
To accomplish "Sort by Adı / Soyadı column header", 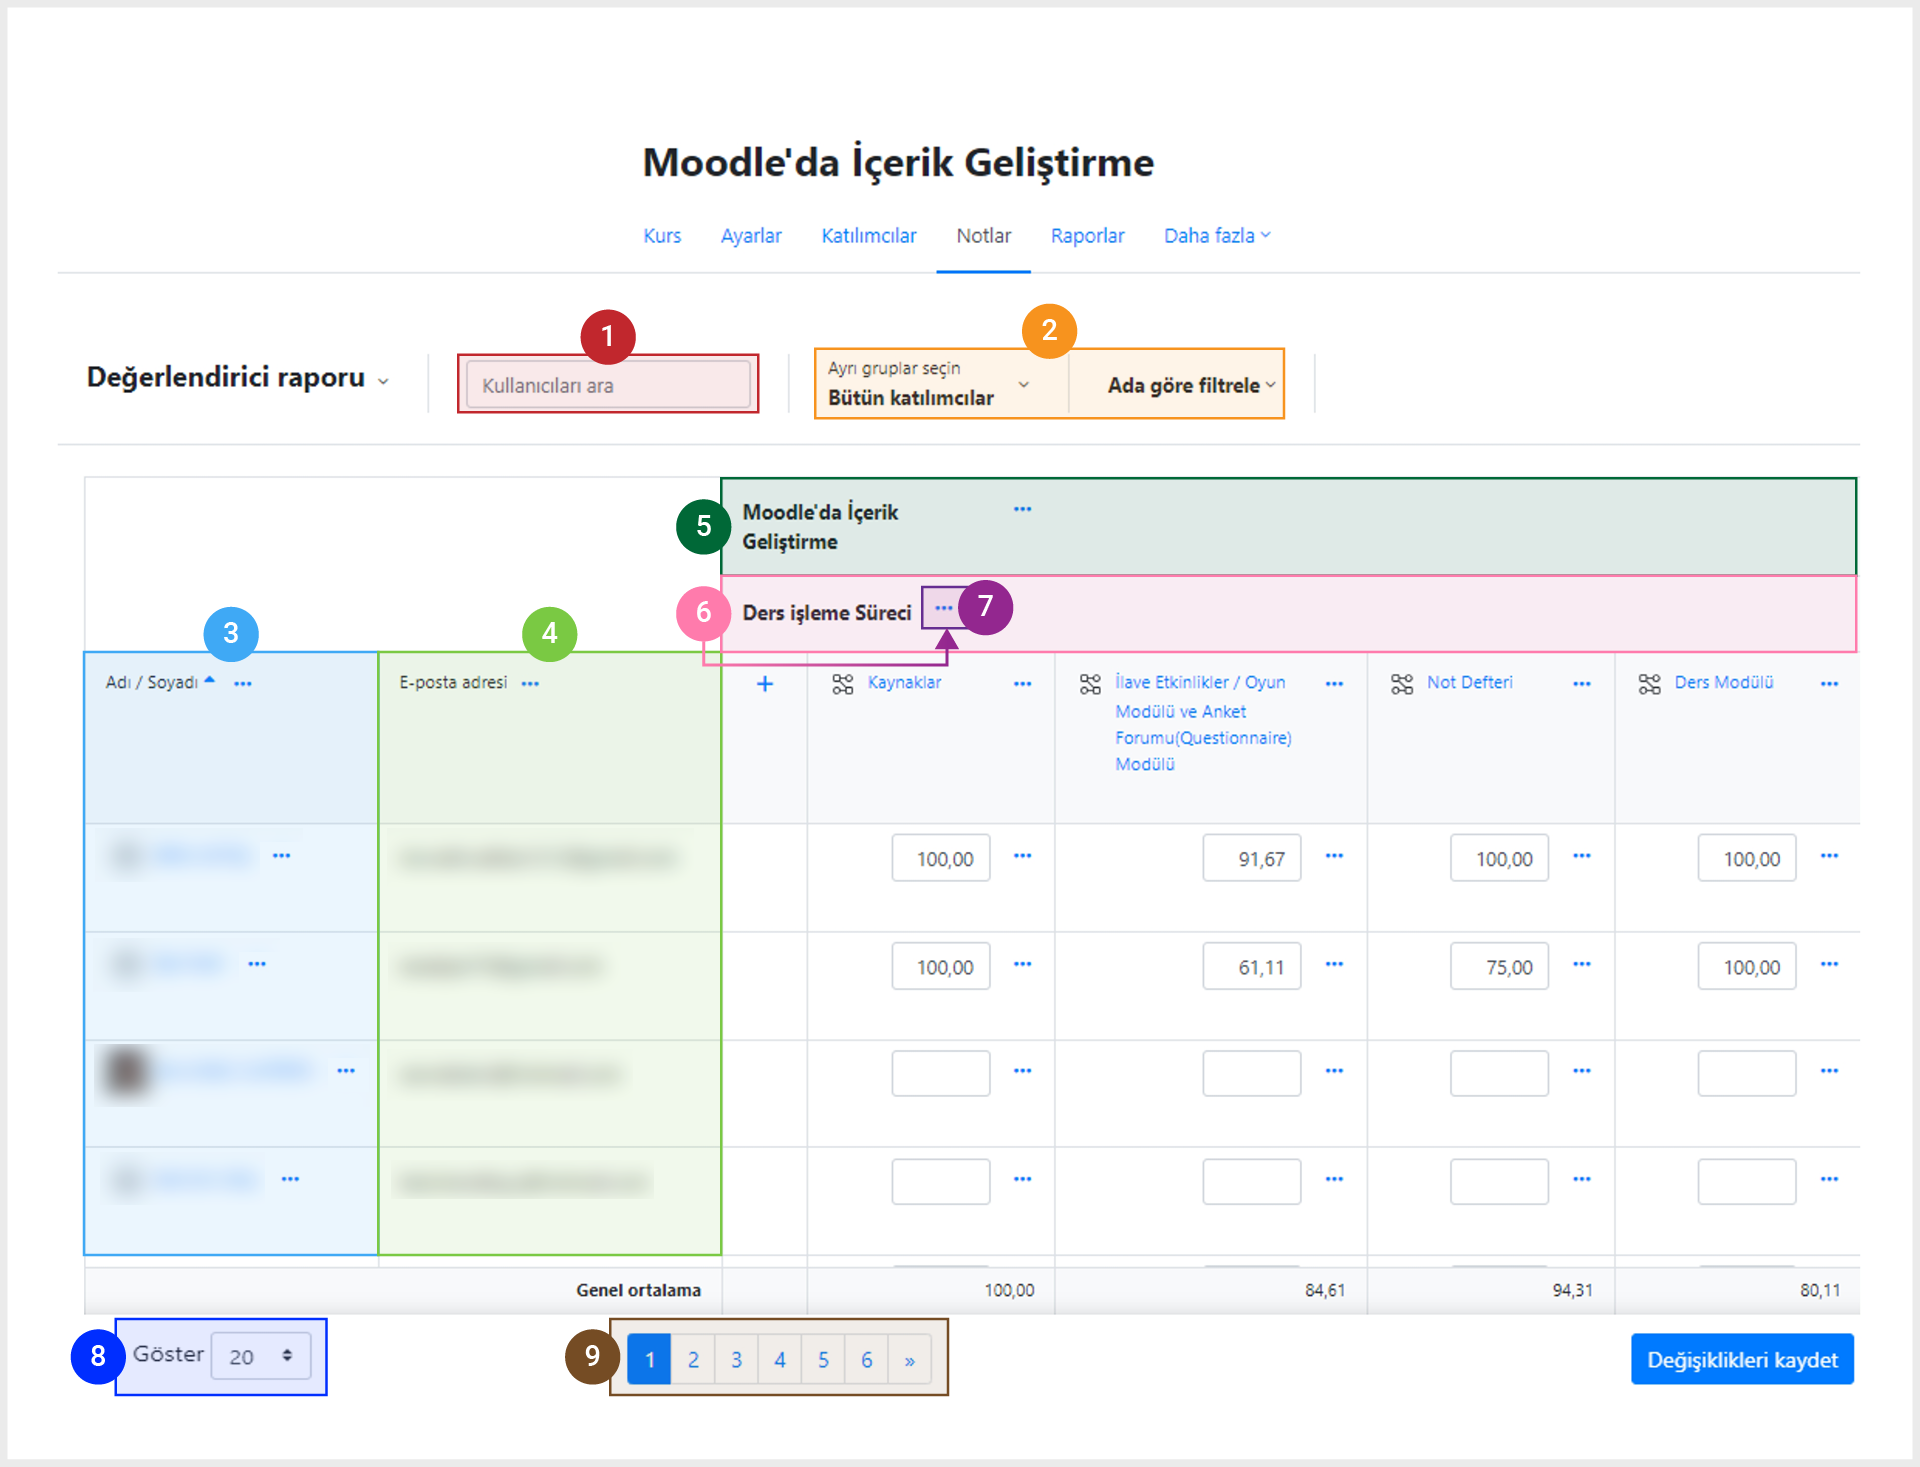I will coord(152,682).
